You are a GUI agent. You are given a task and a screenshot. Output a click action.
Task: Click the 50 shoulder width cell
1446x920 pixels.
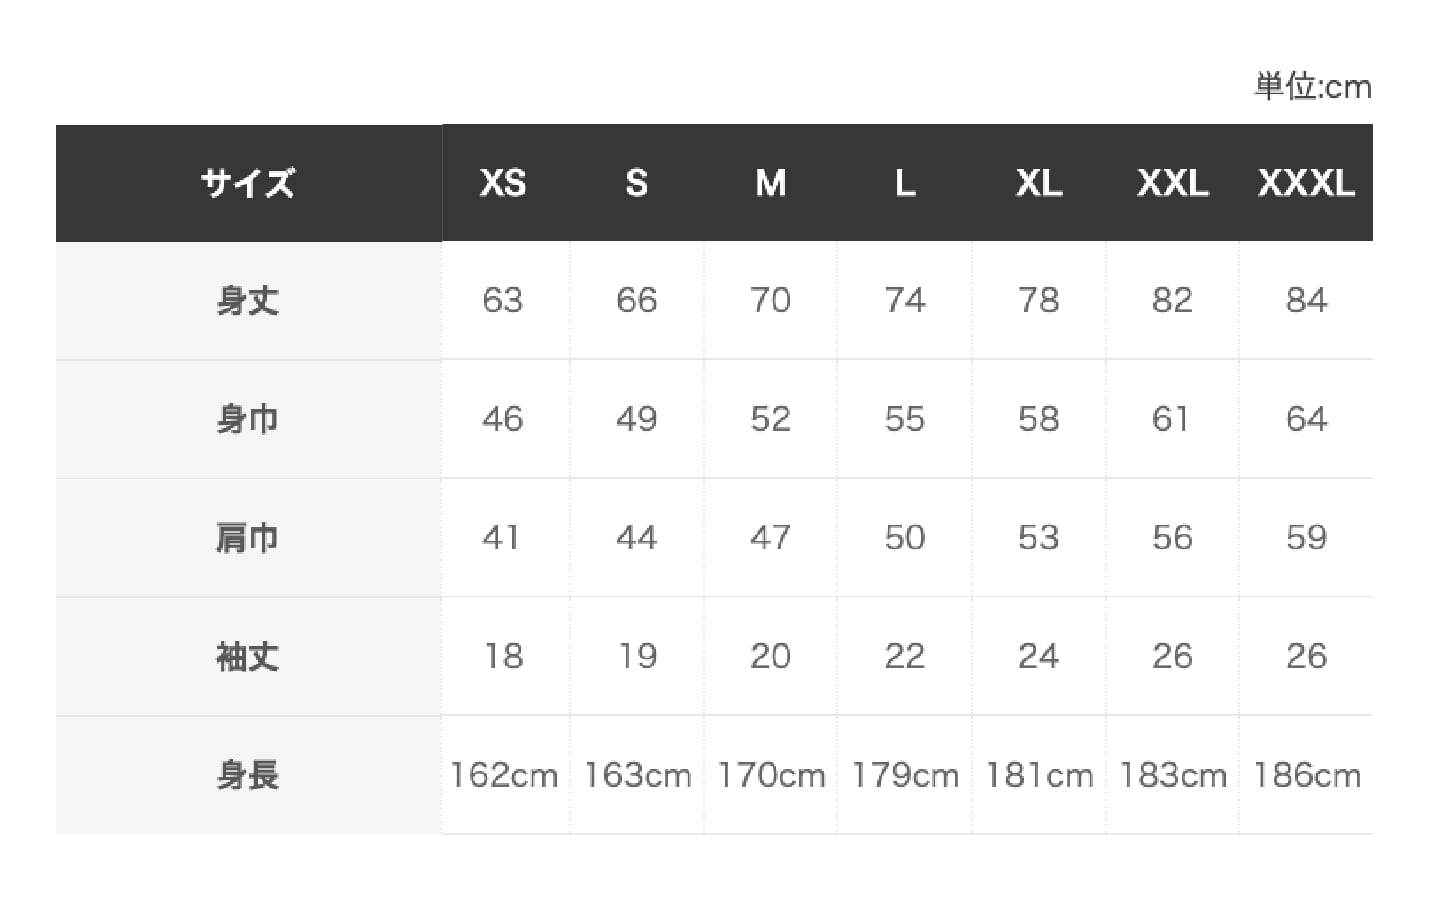[x=904, y=538]
